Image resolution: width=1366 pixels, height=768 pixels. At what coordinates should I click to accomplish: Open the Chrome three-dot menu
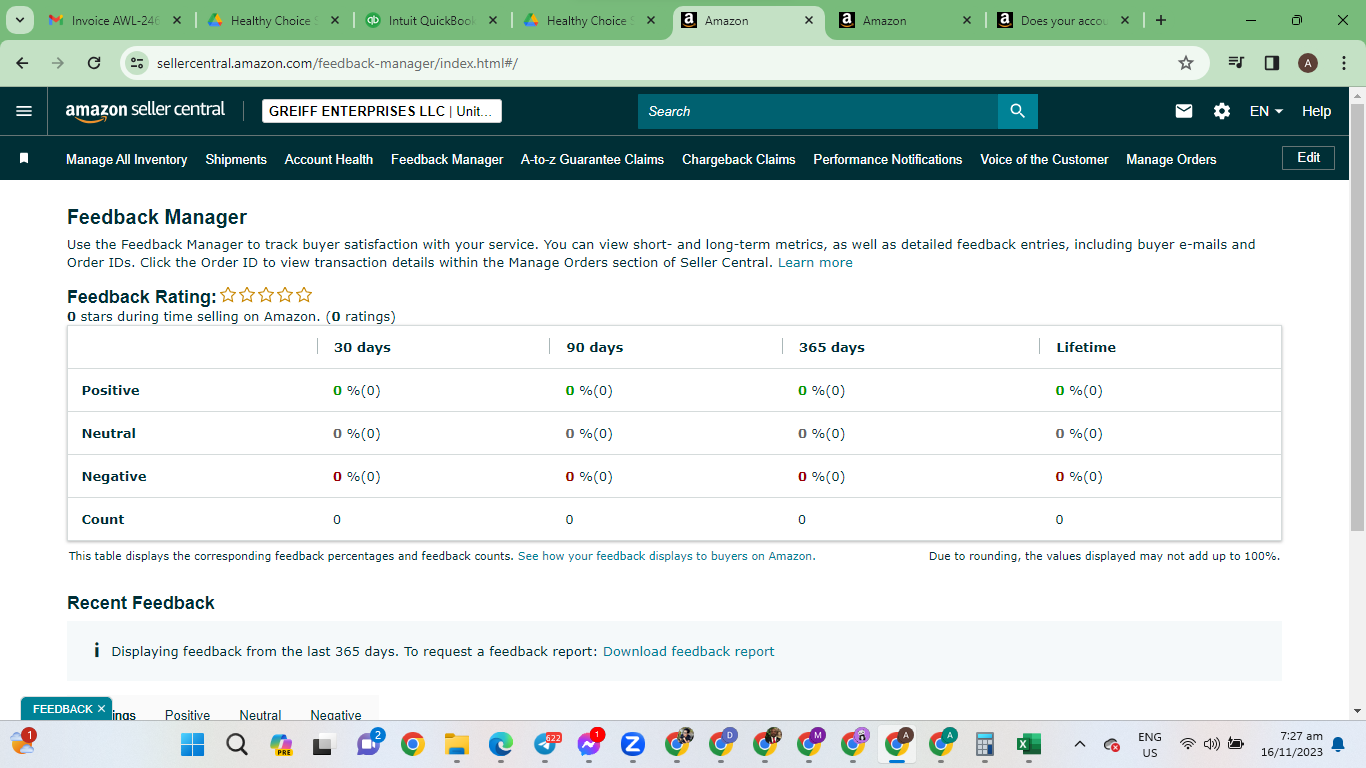point(1343,63)
